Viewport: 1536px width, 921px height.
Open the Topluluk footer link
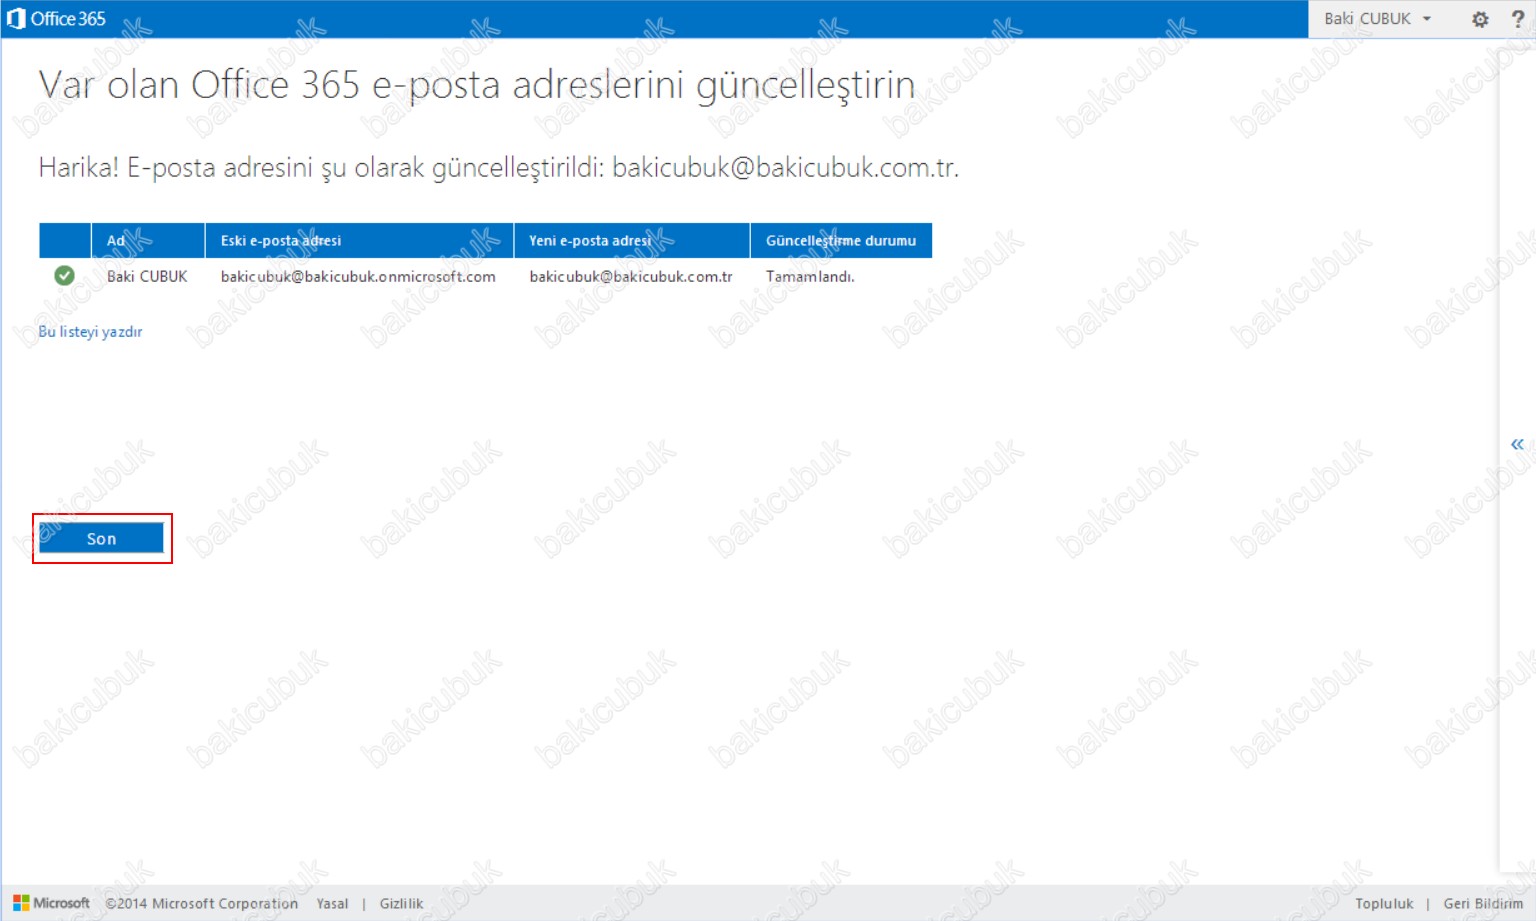(x=1384, y=903)
